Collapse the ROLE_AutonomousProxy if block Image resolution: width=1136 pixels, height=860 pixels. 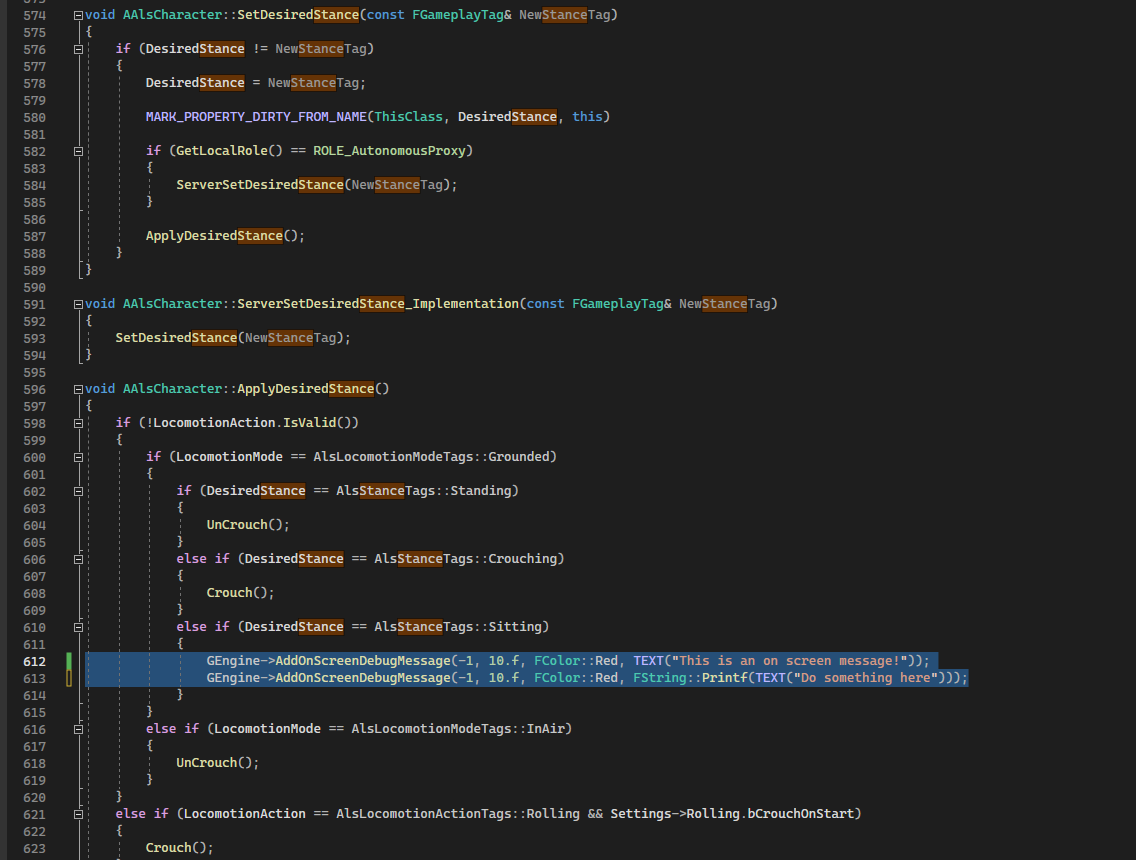click(77, 150)
